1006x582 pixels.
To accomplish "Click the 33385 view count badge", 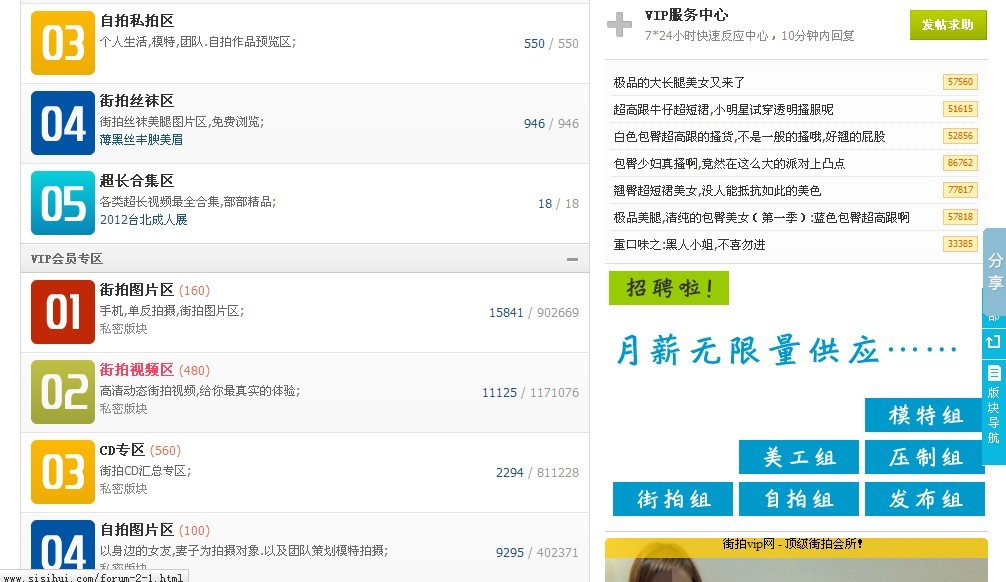I will point(960,244).
